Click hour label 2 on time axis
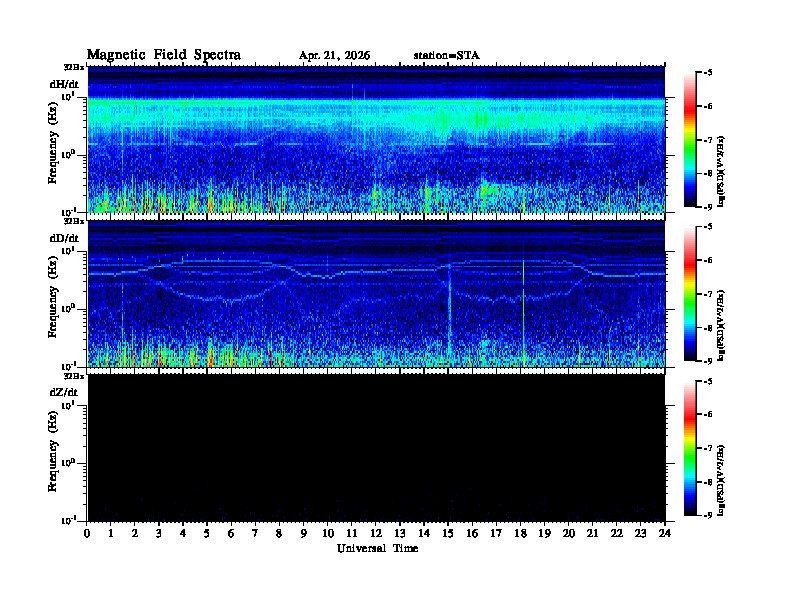The width and height of the screenshot is (792, 612). pyautogui.click(x=134, y=533)
